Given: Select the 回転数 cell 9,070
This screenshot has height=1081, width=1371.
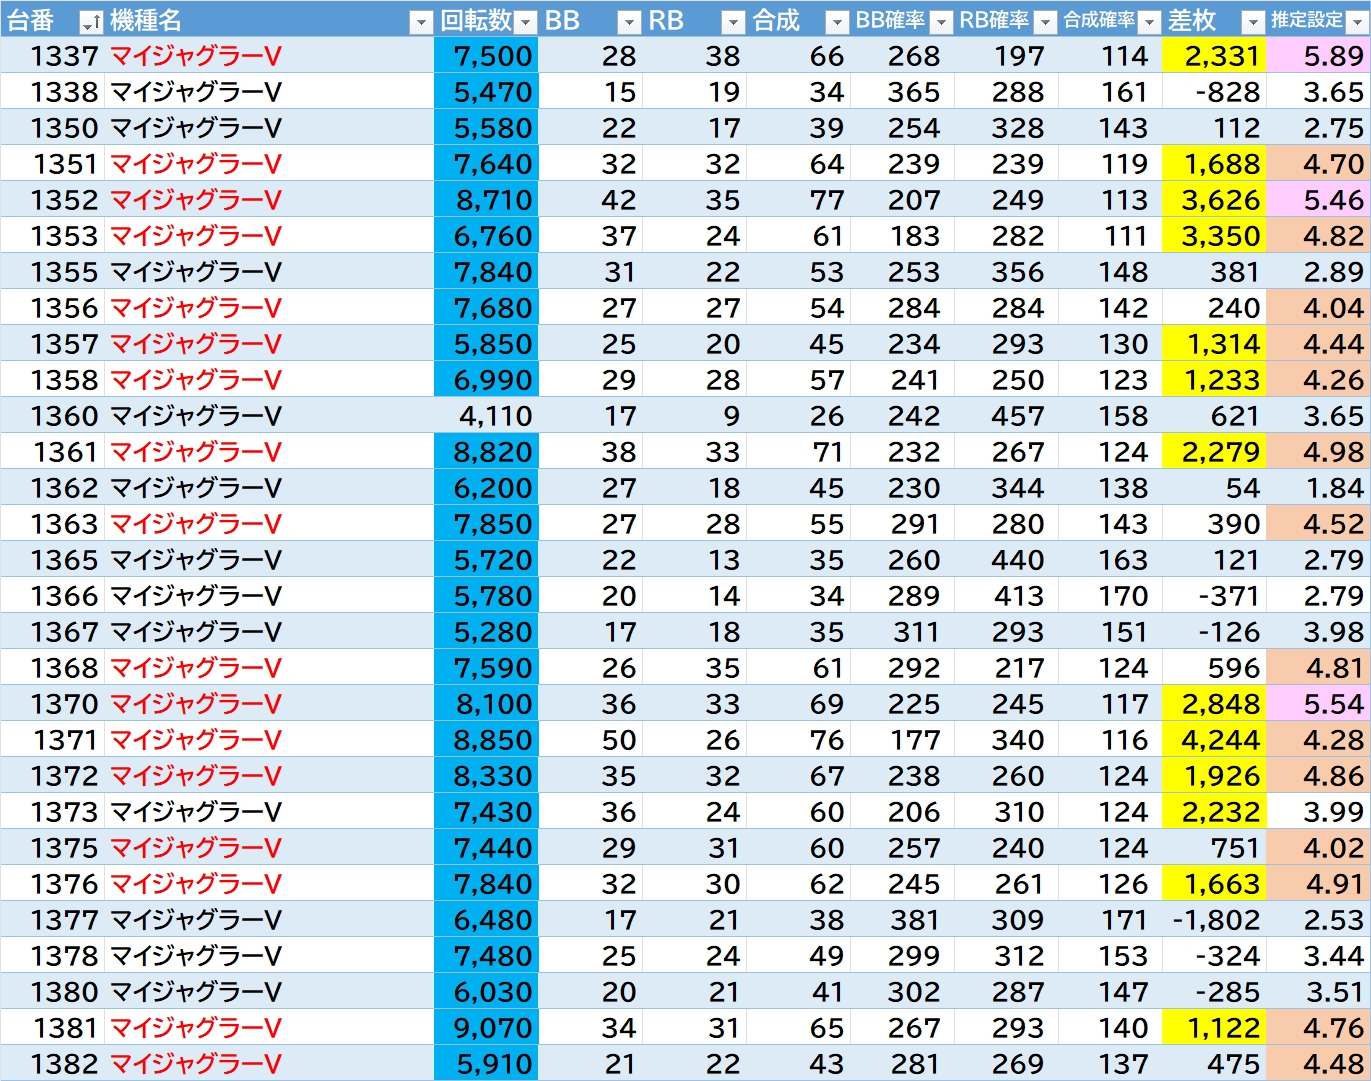Looking at the screenshot, I should click(486, 1028).
